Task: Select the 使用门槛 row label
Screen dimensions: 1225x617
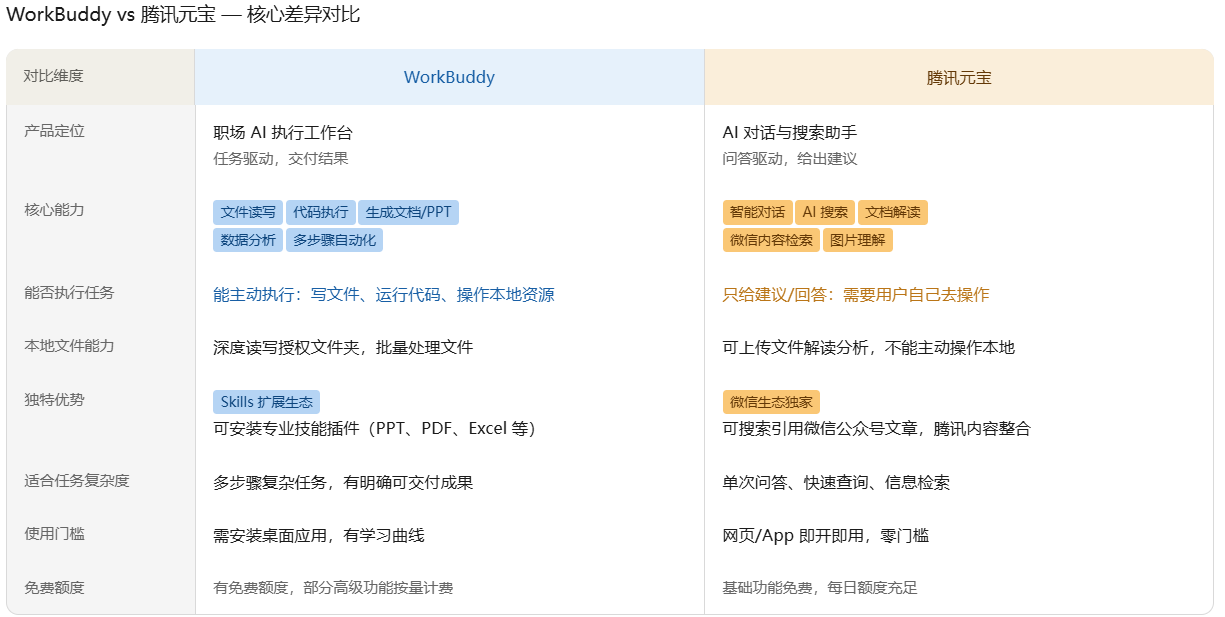Action: [x=55, y=534]
